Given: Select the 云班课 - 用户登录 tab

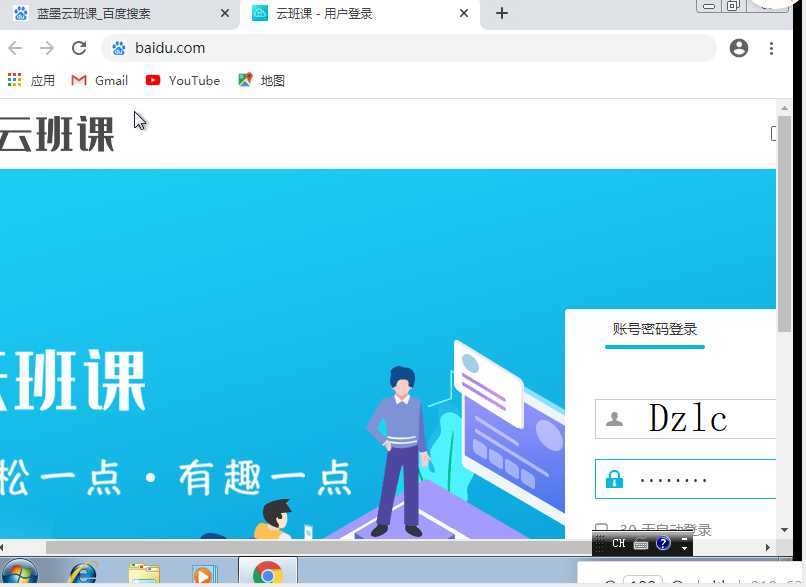Looking at the screenshot, I should (360, 14).
